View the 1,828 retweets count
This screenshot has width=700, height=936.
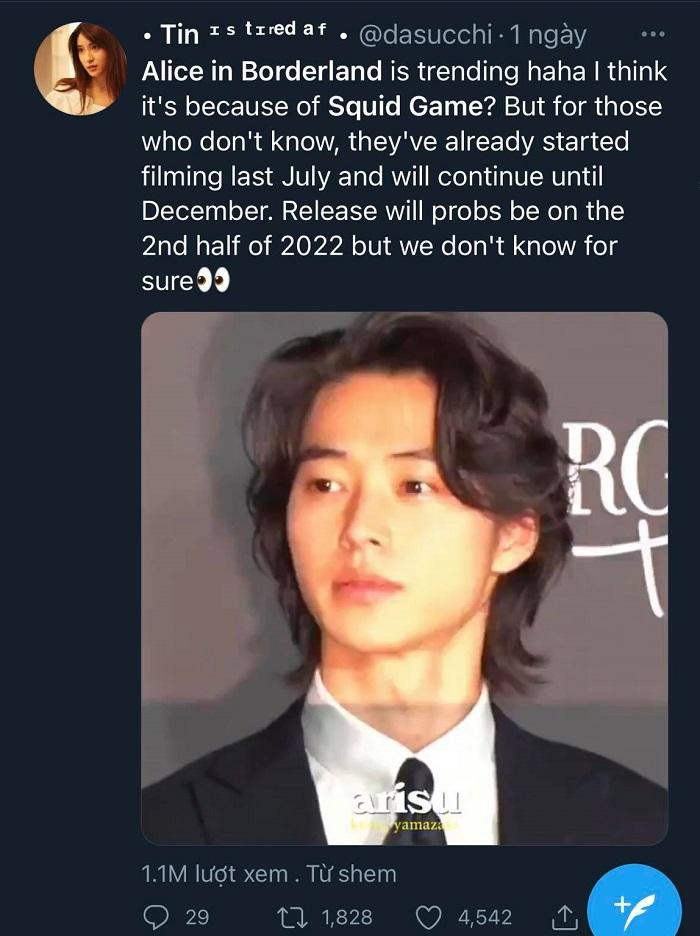pyautogui.click(x=347, y=916)
